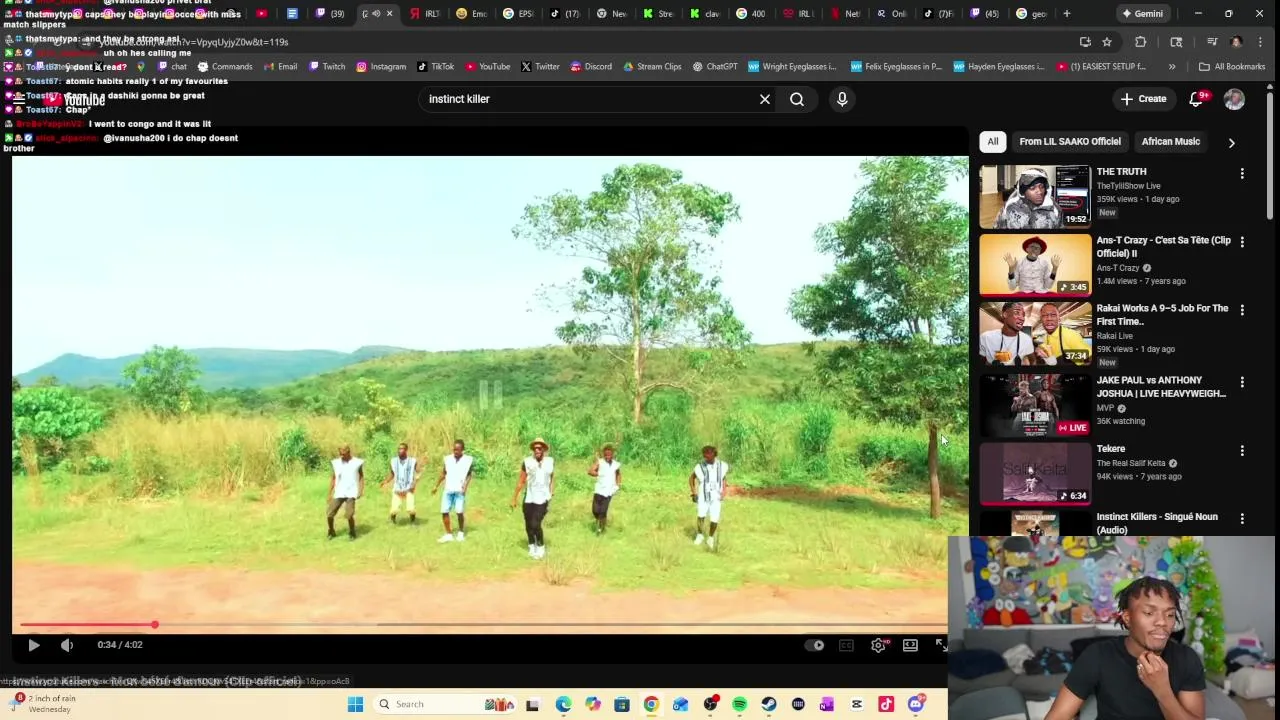Start voice search with microphone icon
Screen dimensions: 1280x720
click(x=842, y=99)
